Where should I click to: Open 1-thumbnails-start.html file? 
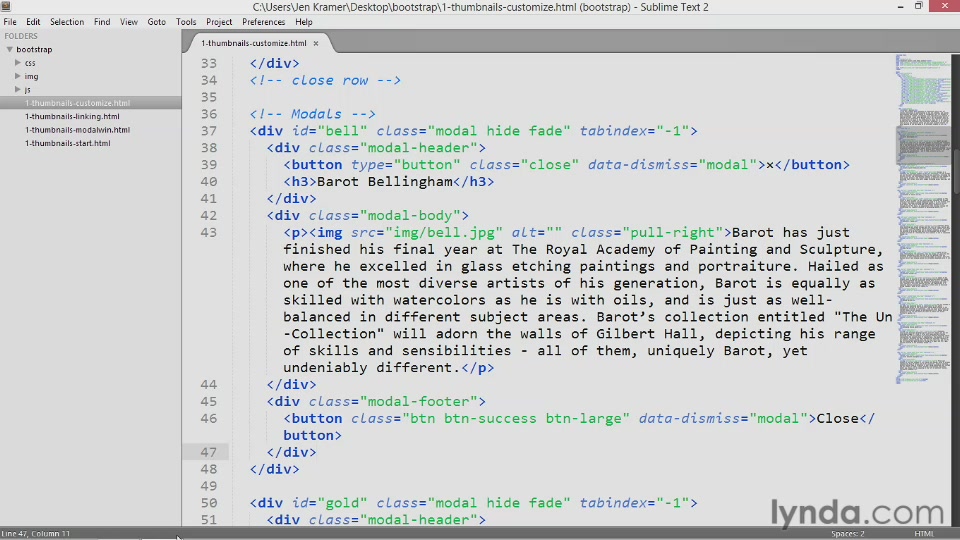coord(67,143)
